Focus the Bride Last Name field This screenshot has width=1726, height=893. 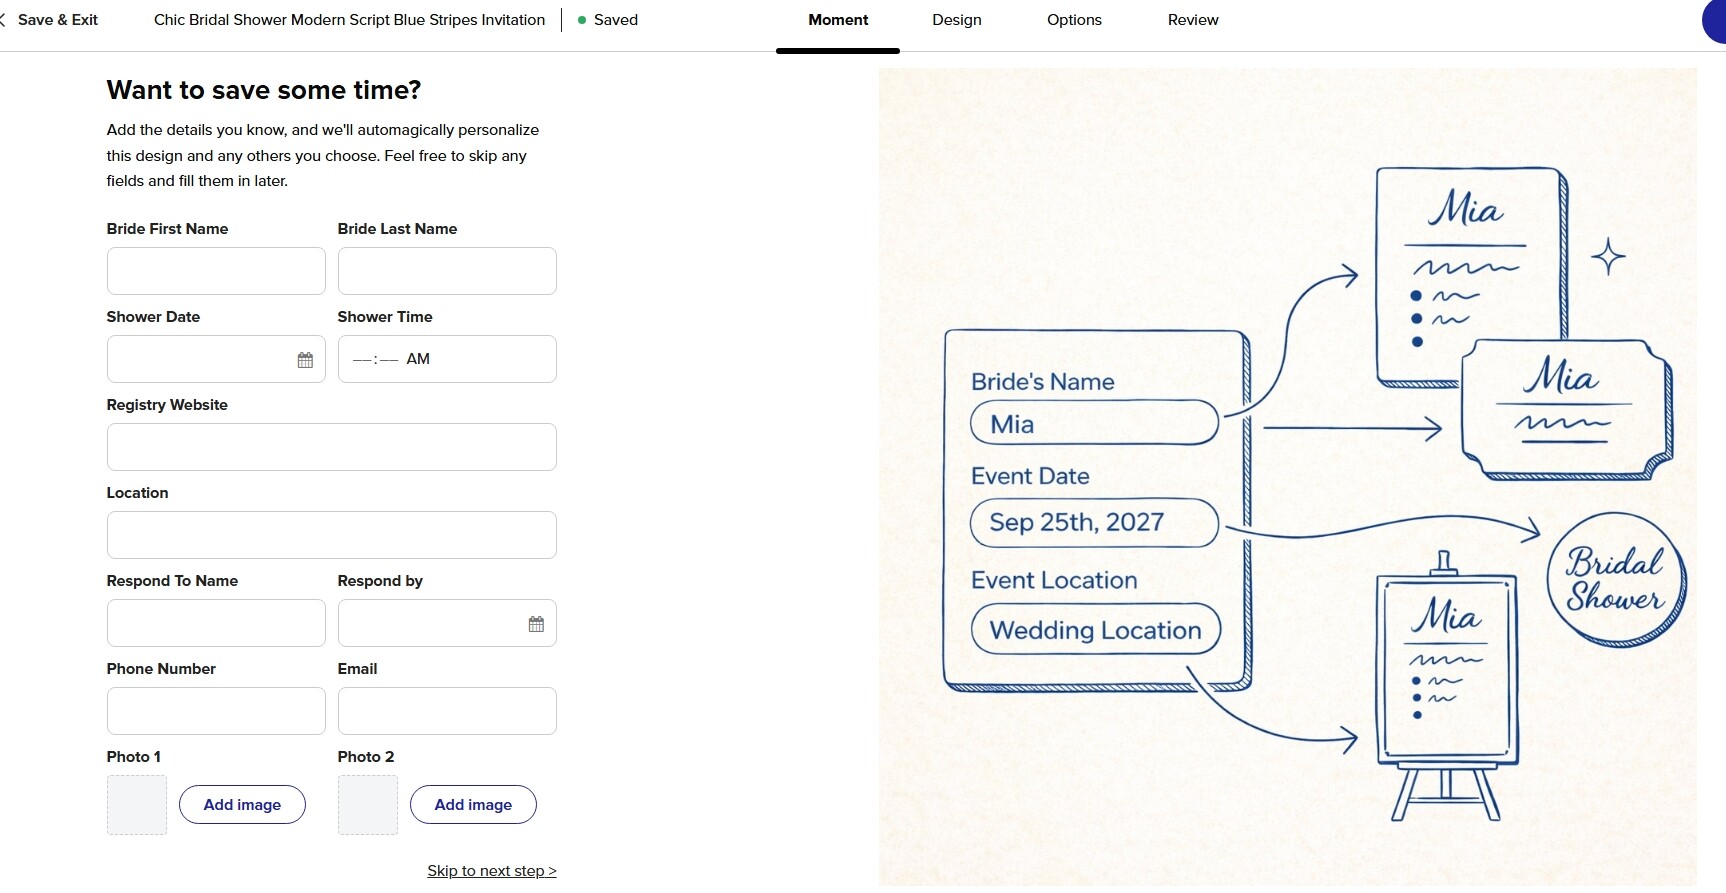(x=447, y=271)
